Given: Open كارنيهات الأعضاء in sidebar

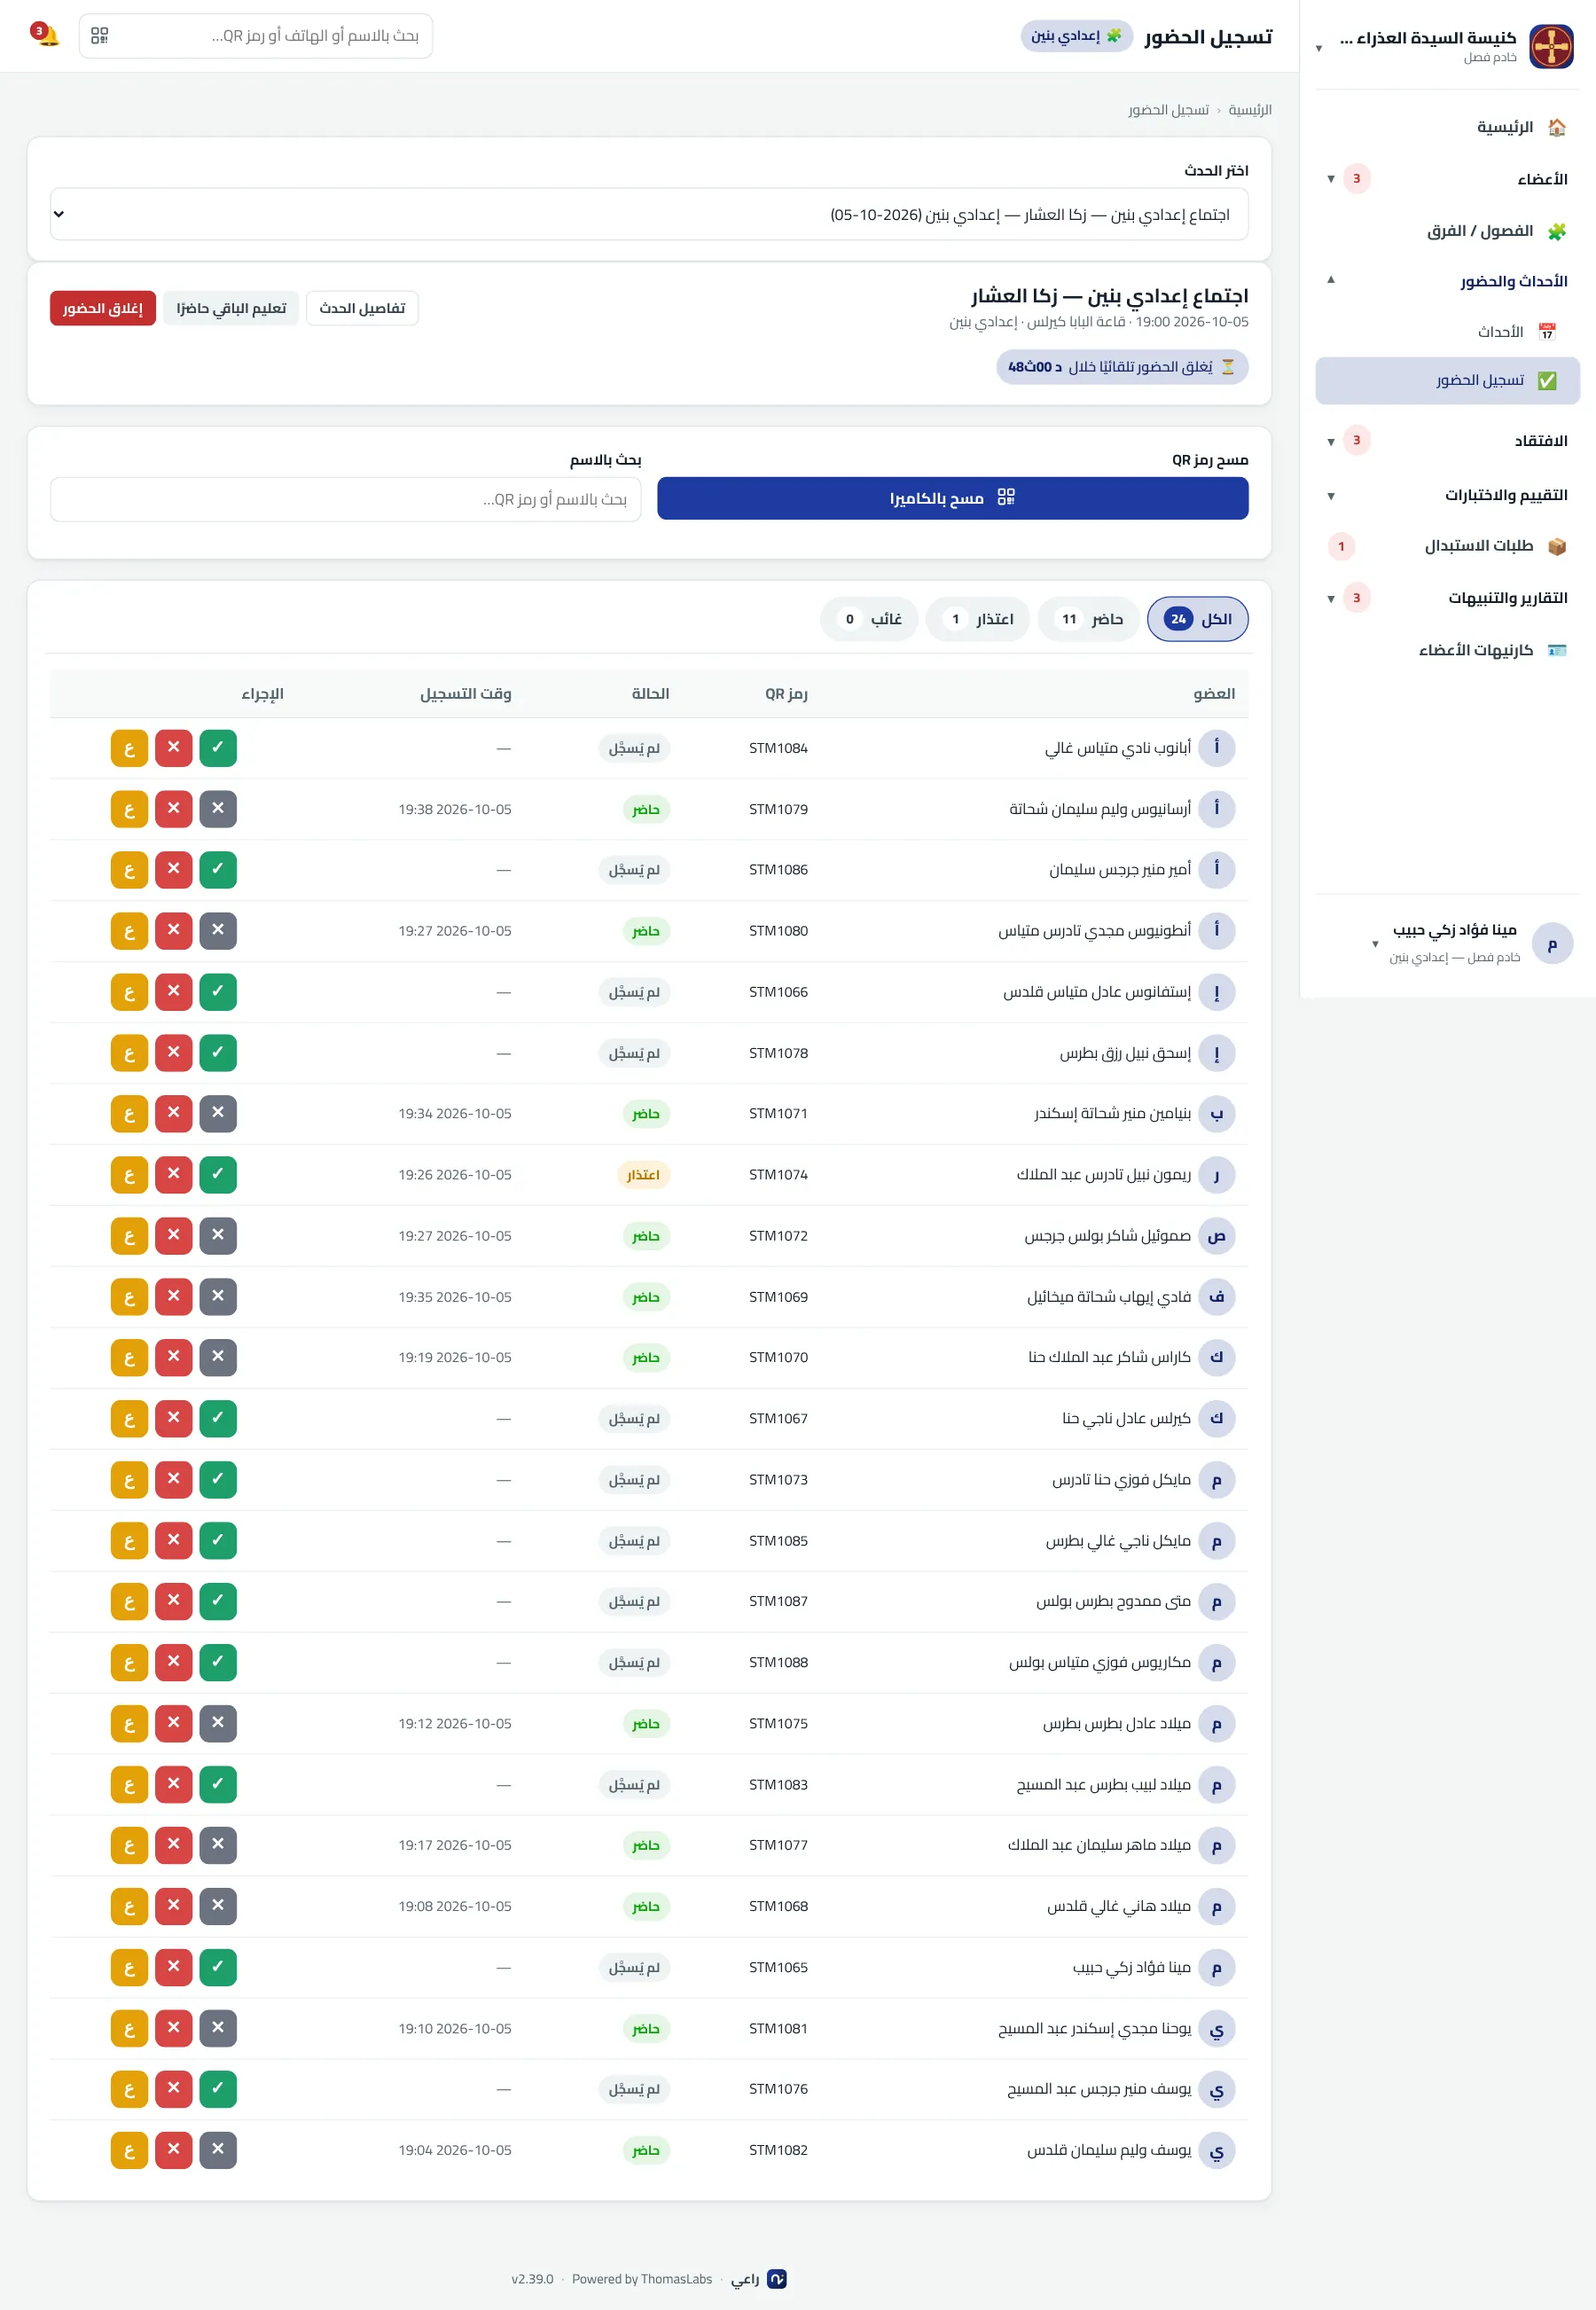Looking at the screenshot, I should [x=1447, y=650].
